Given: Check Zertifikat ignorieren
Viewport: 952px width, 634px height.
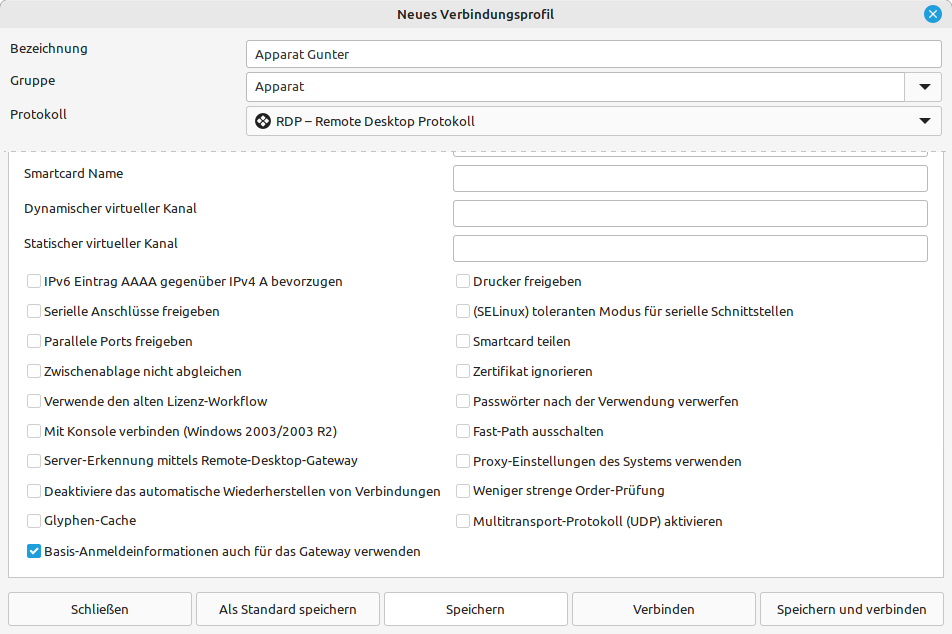Looking at the screenshot, I should [x=463, y=371].
